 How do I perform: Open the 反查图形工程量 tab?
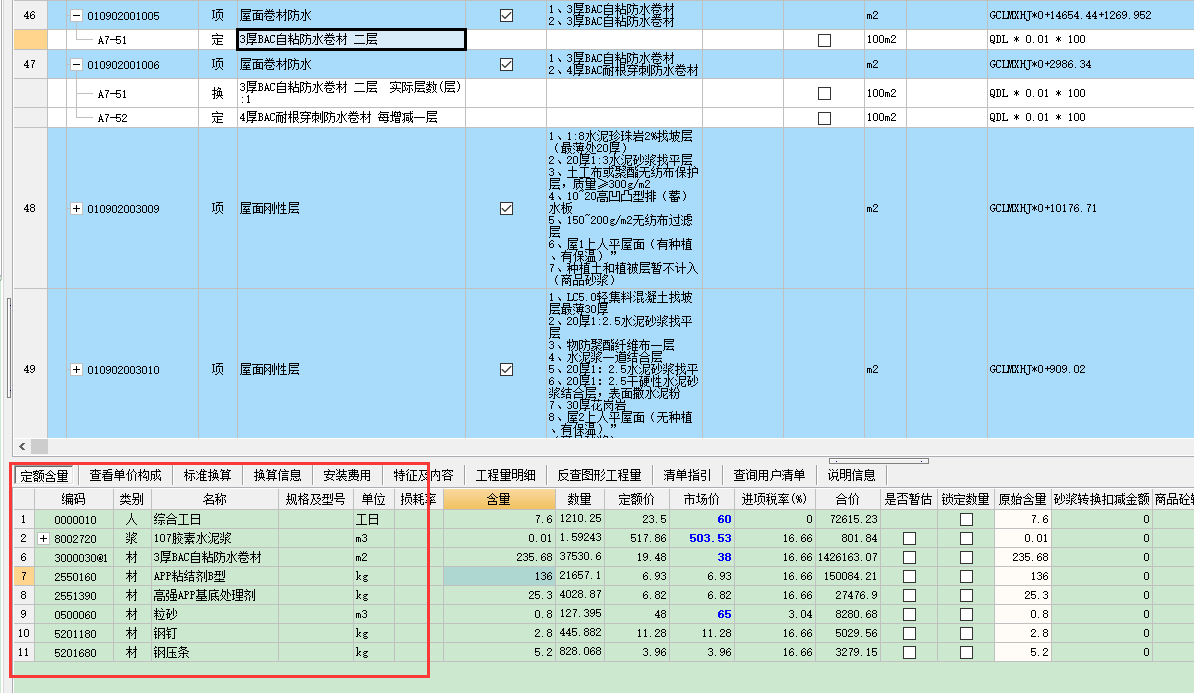tap(599, 475)
